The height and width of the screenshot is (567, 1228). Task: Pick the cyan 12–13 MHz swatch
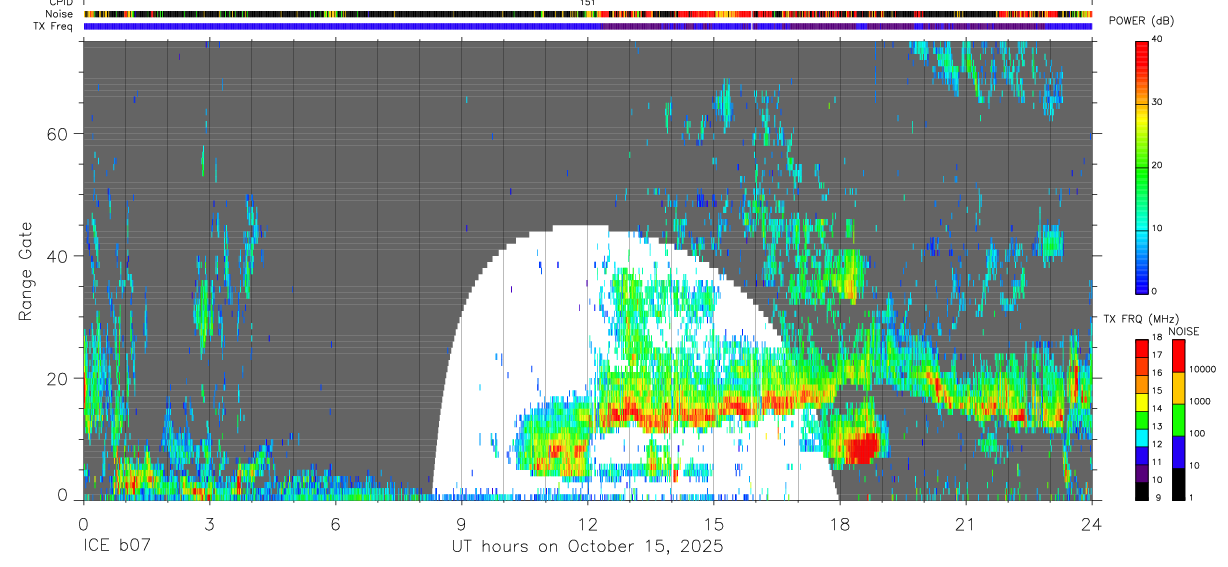pos(1142,437)
